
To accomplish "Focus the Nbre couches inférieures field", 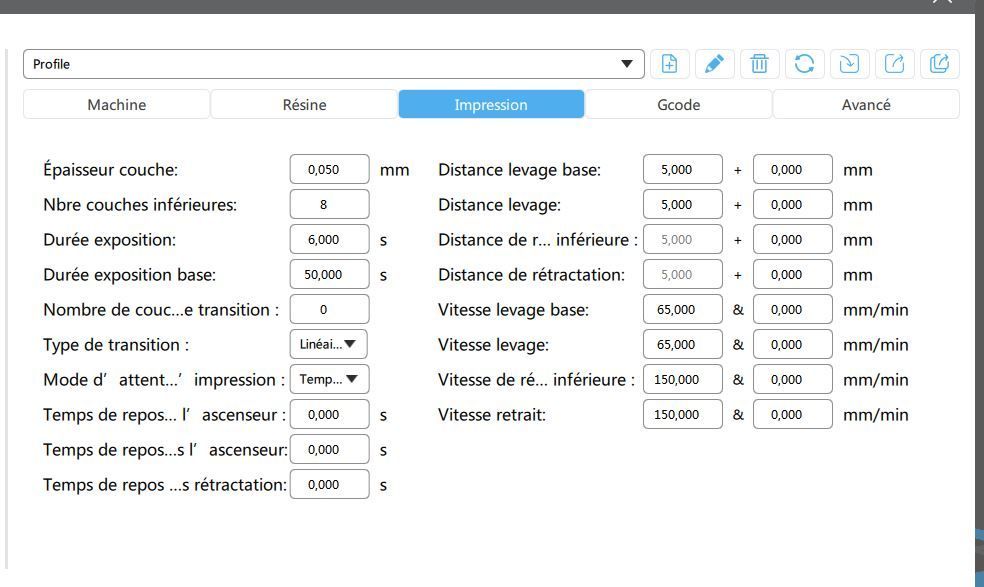I will 329,205.
